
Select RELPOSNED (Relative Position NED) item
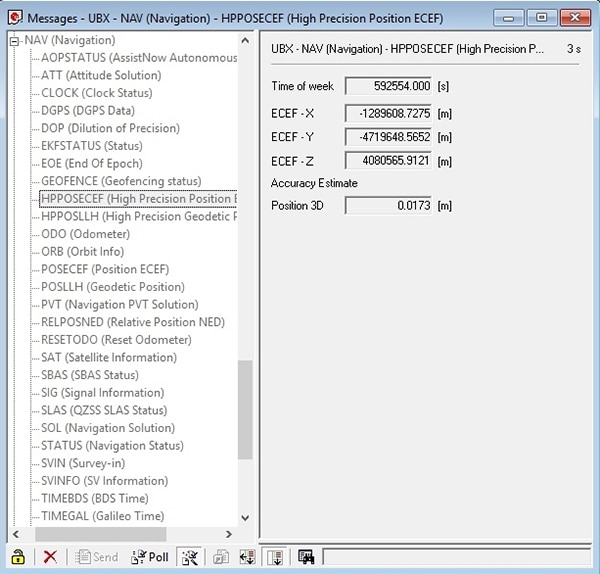click(132, 322)
